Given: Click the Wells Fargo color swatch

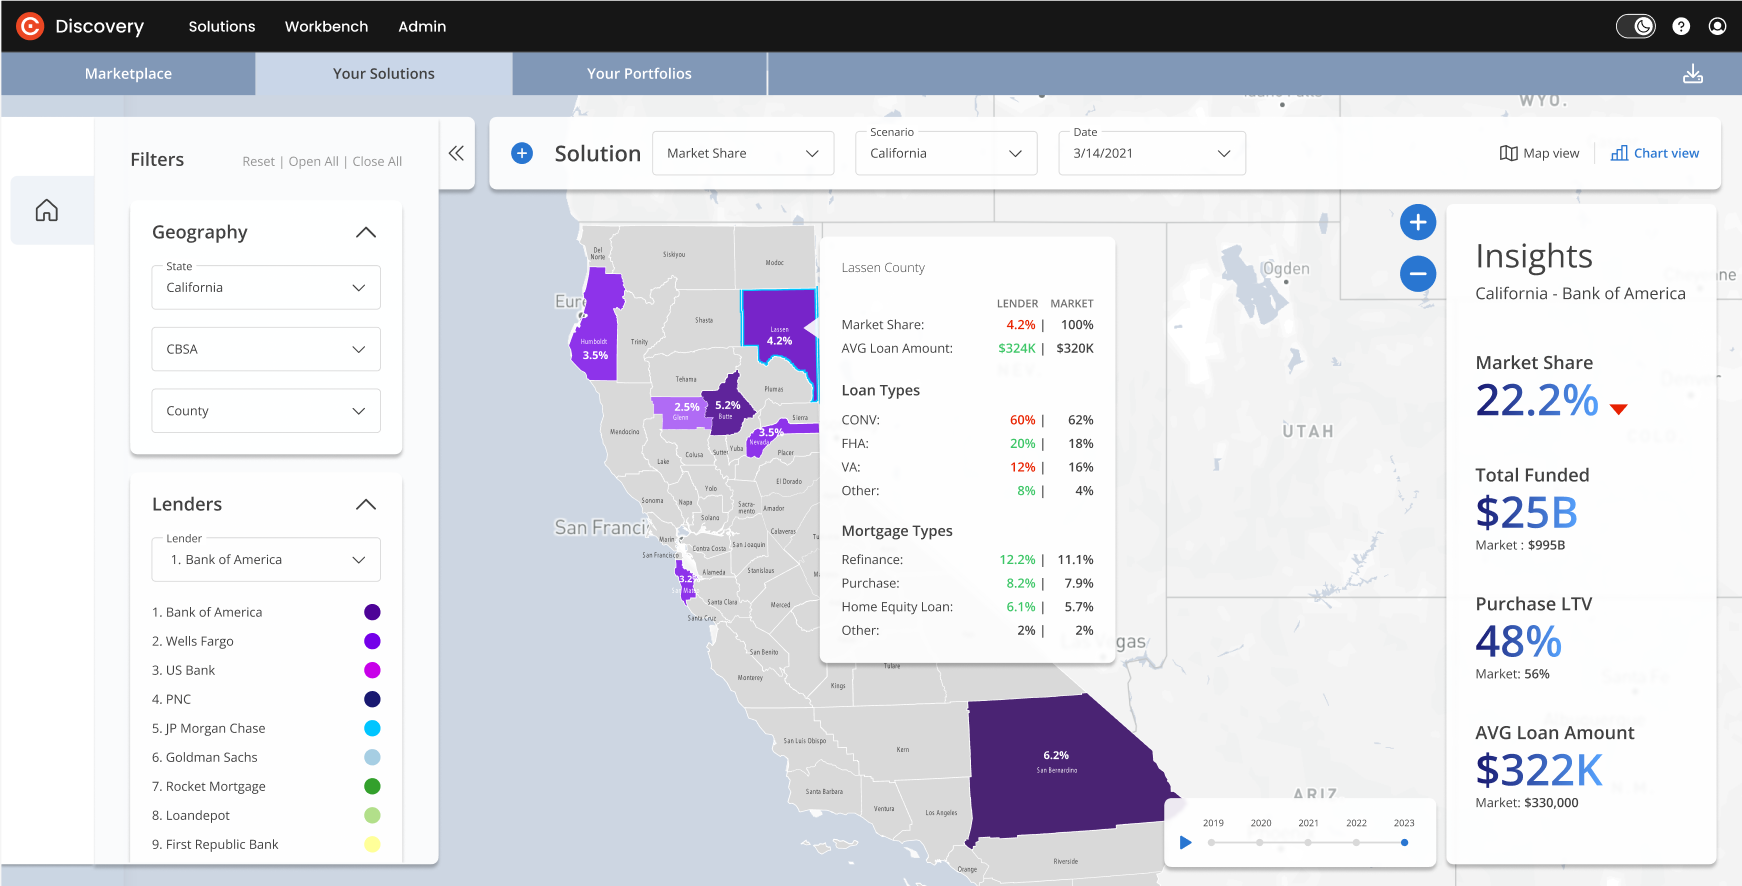Looking at the screenshot, I should pyautogui.click(x=372, y=641).
